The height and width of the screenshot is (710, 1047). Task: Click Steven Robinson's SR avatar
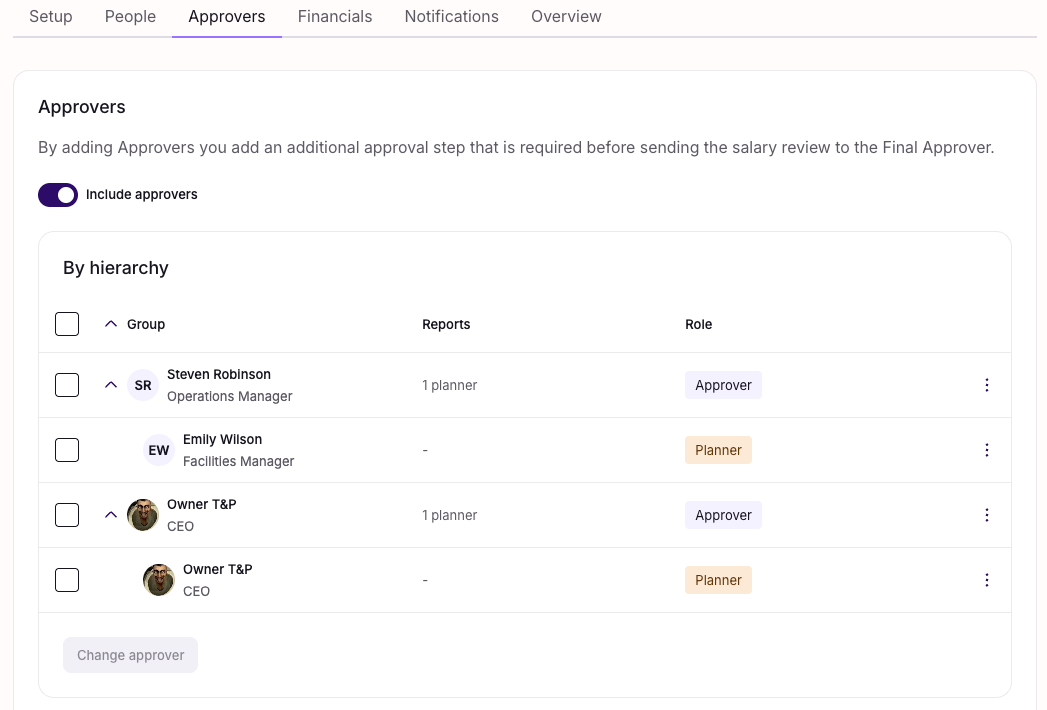click(x=143, y=385)
